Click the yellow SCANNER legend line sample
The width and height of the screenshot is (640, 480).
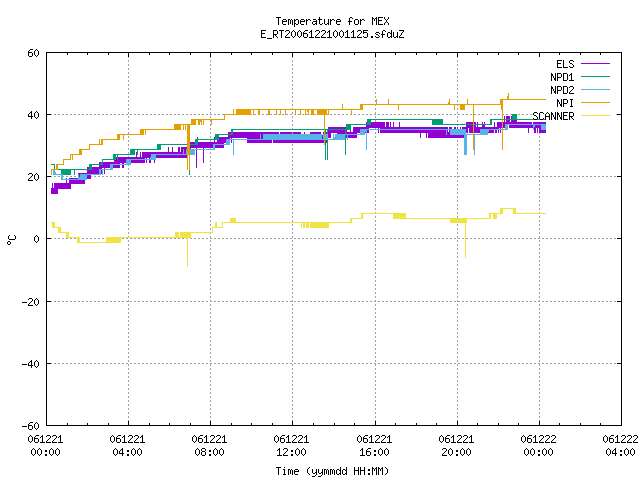[596, 116]
